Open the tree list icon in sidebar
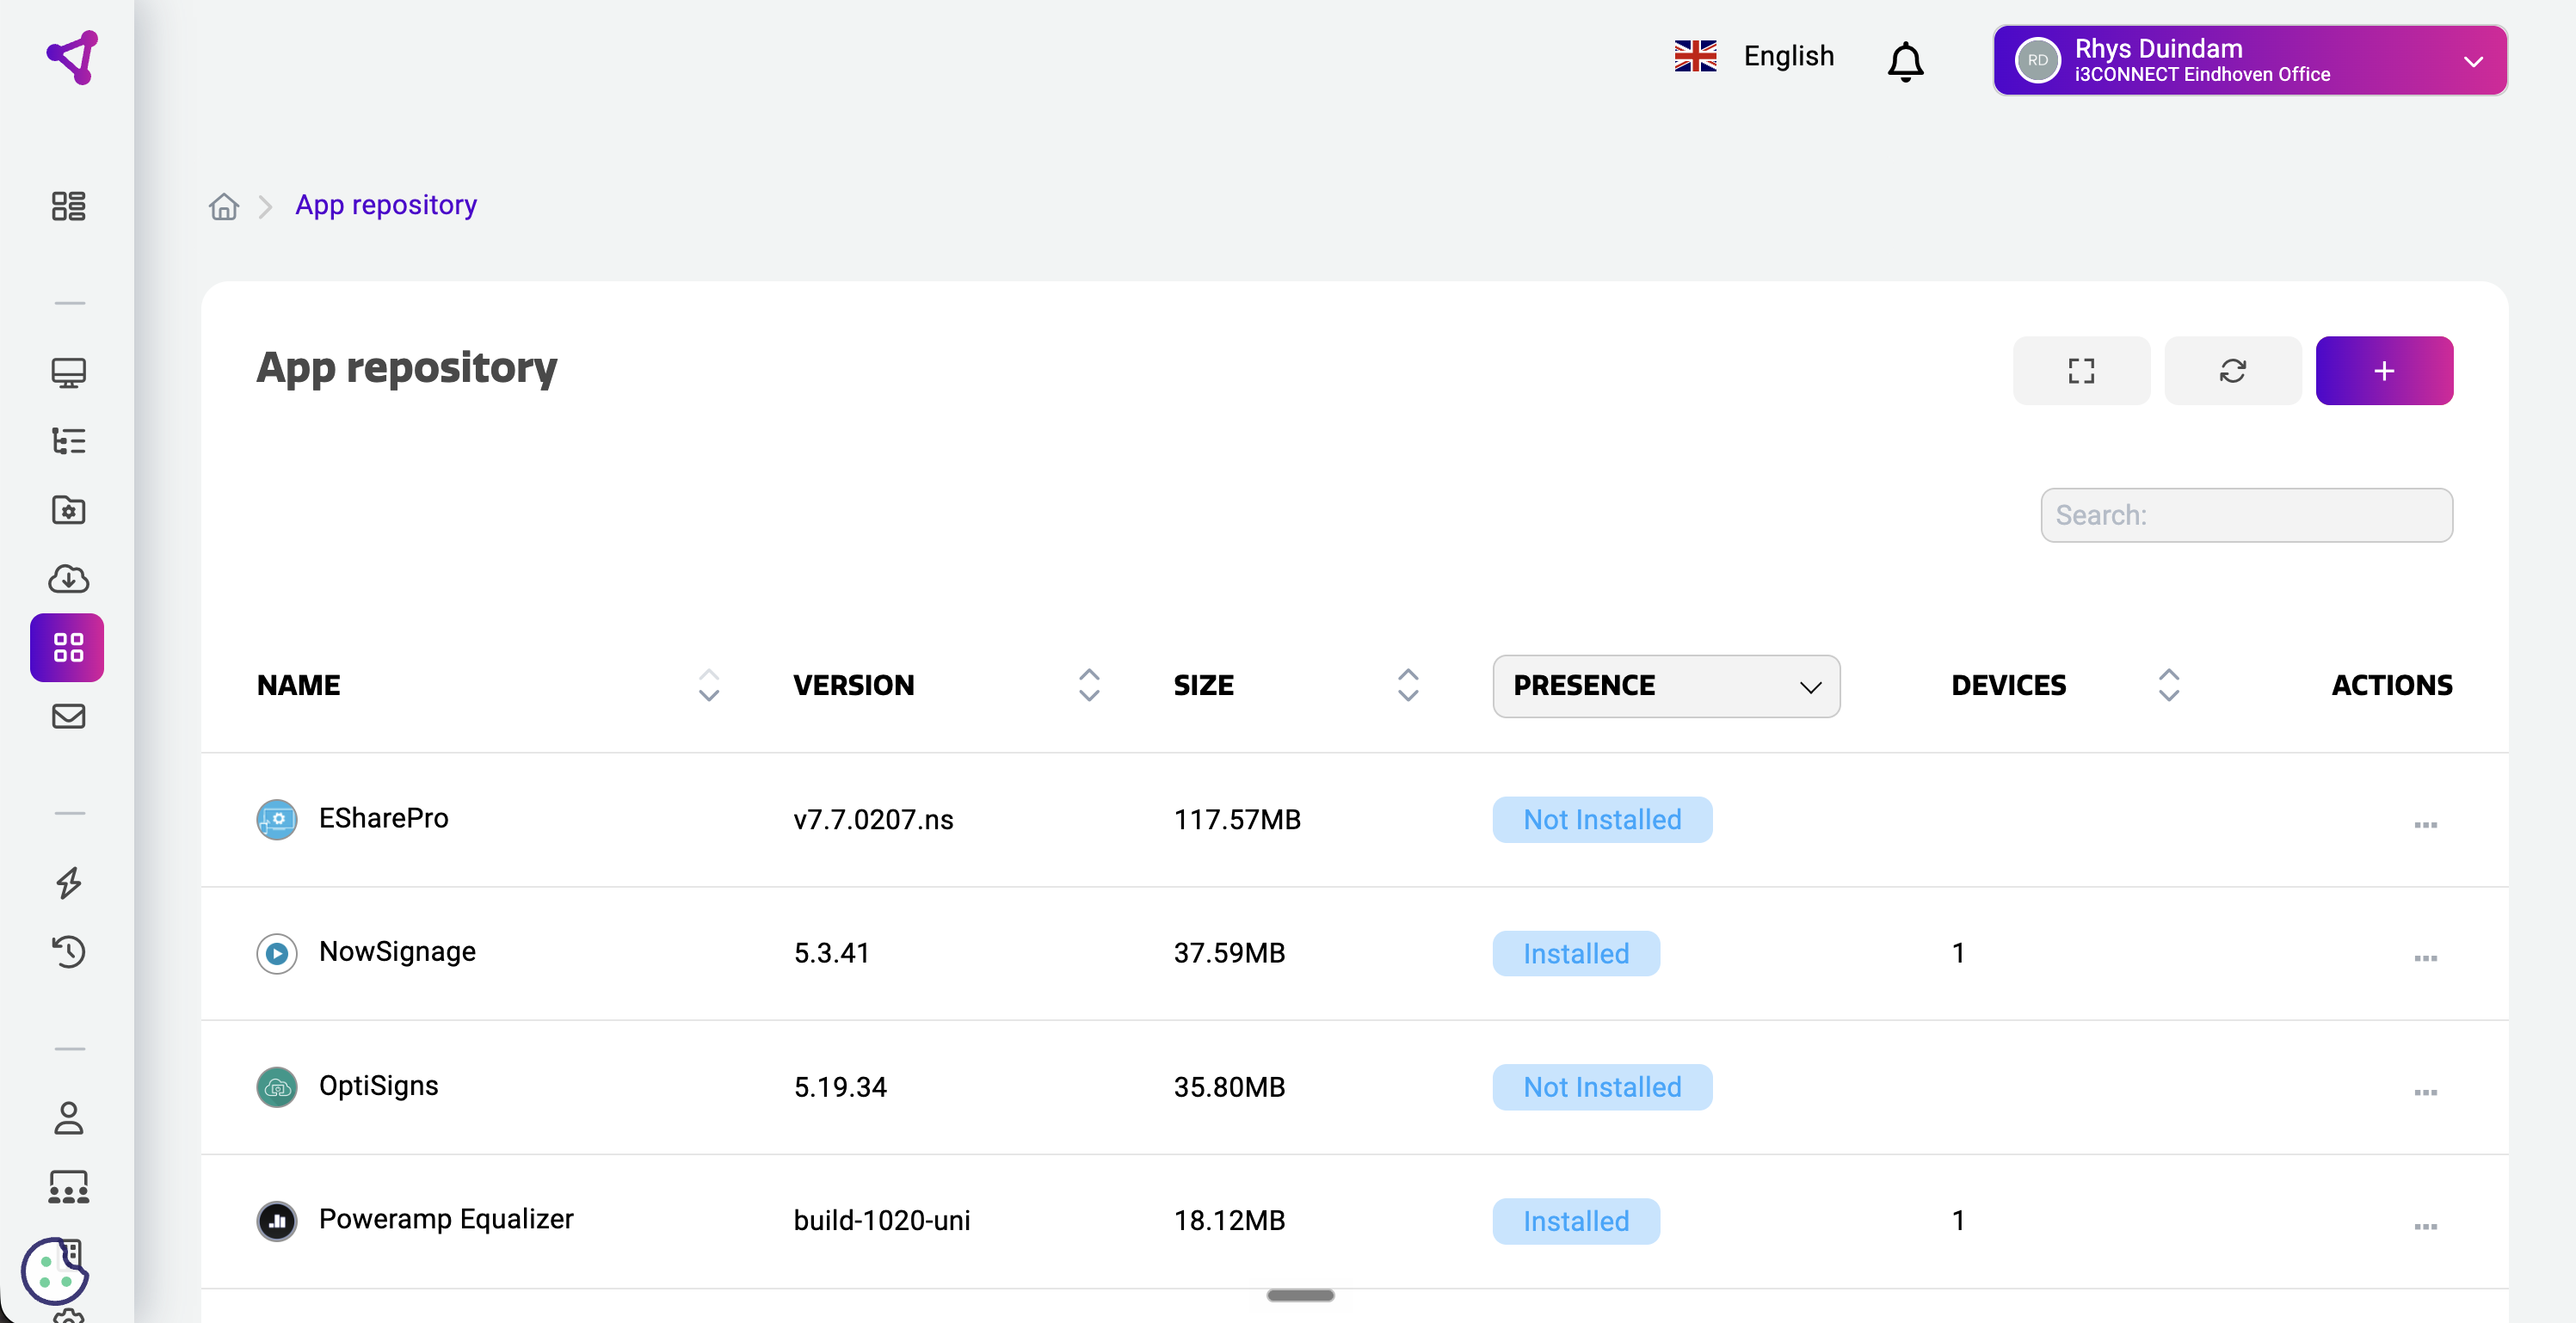The height and width of the screenshot is (1323, 2576). (x=68, y=441)
